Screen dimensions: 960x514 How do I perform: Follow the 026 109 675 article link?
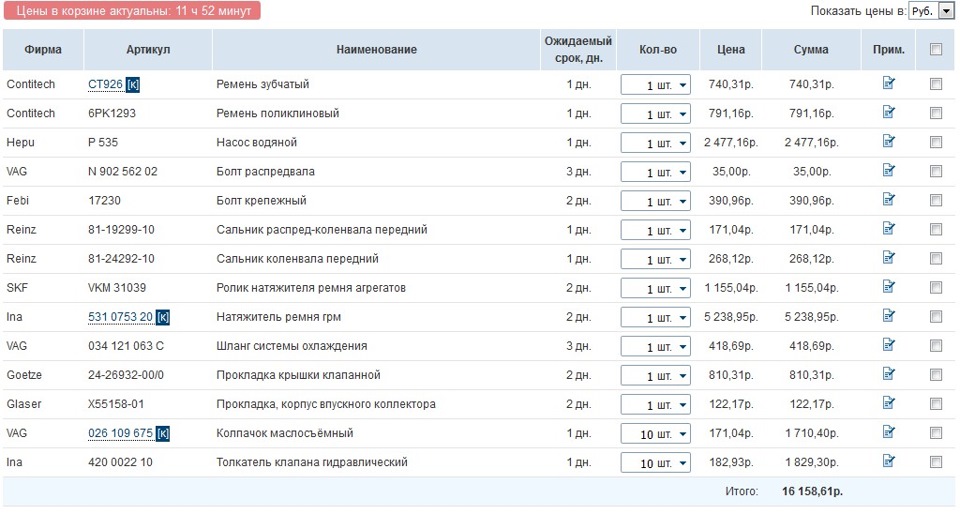coord(120,434)
